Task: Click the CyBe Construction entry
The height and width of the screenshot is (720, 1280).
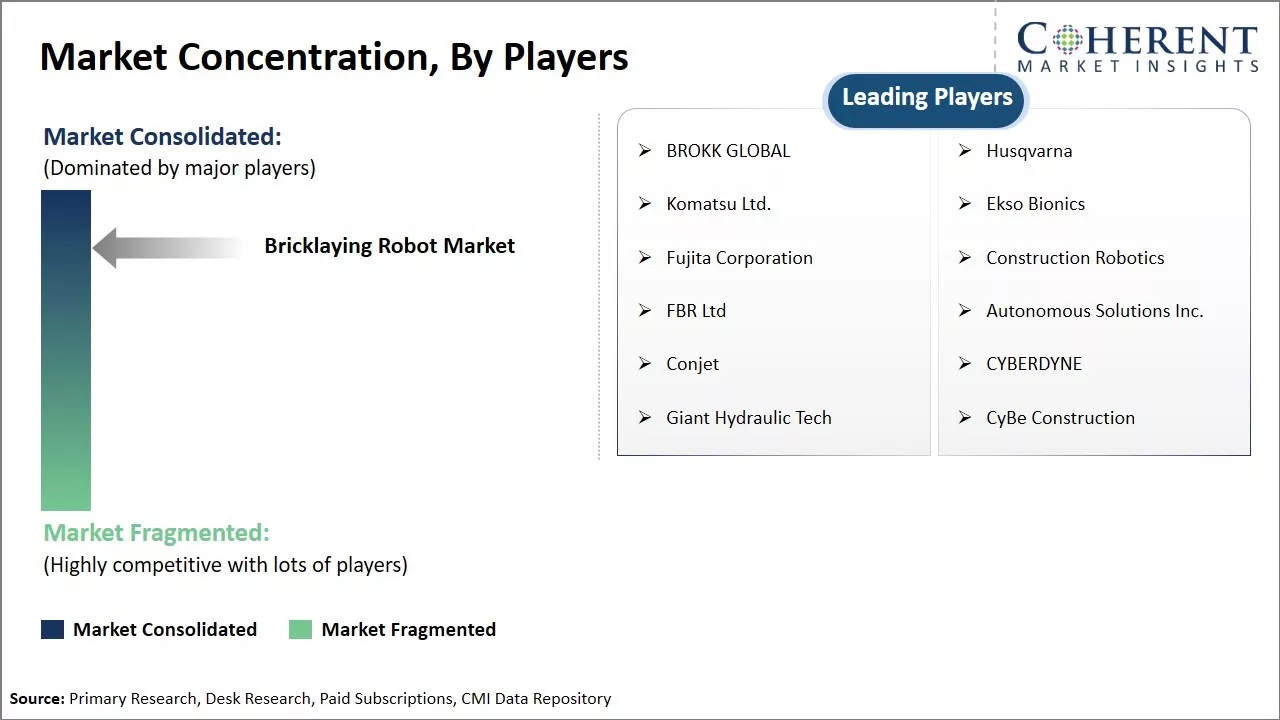Action: pos(1060,418)
